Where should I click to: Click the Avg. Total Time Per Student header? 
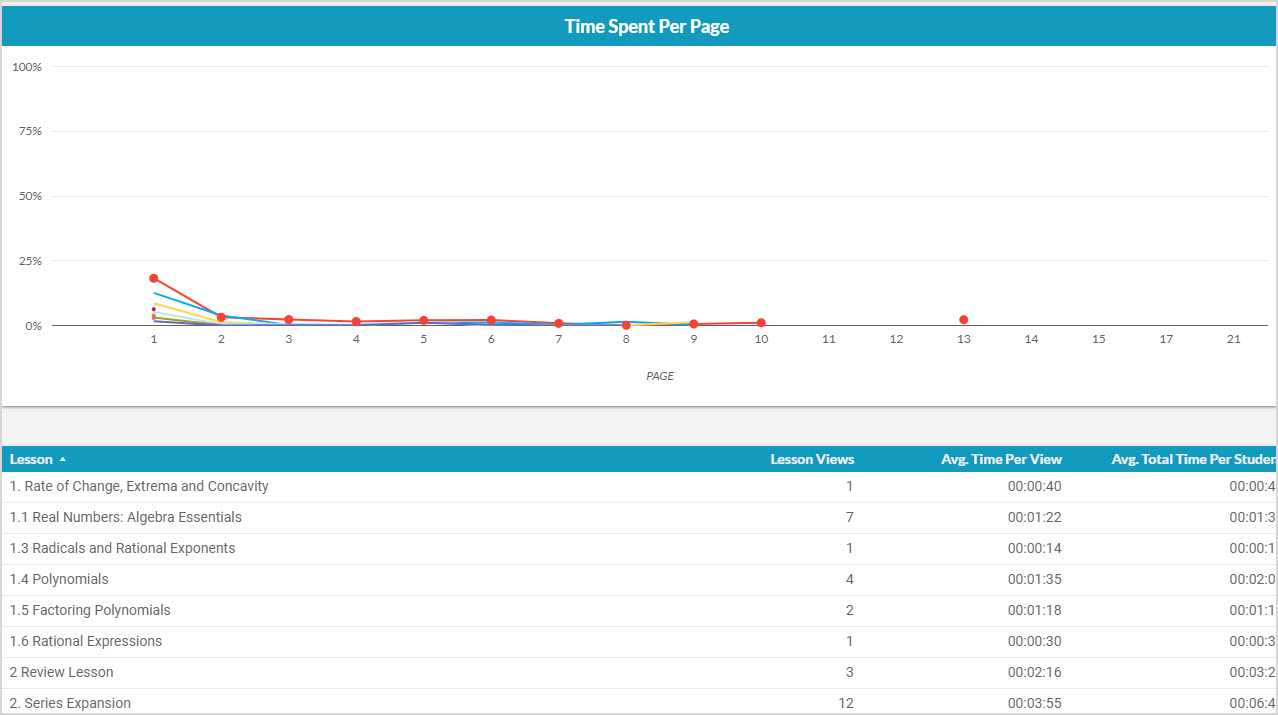click(x=1193, y=460)
